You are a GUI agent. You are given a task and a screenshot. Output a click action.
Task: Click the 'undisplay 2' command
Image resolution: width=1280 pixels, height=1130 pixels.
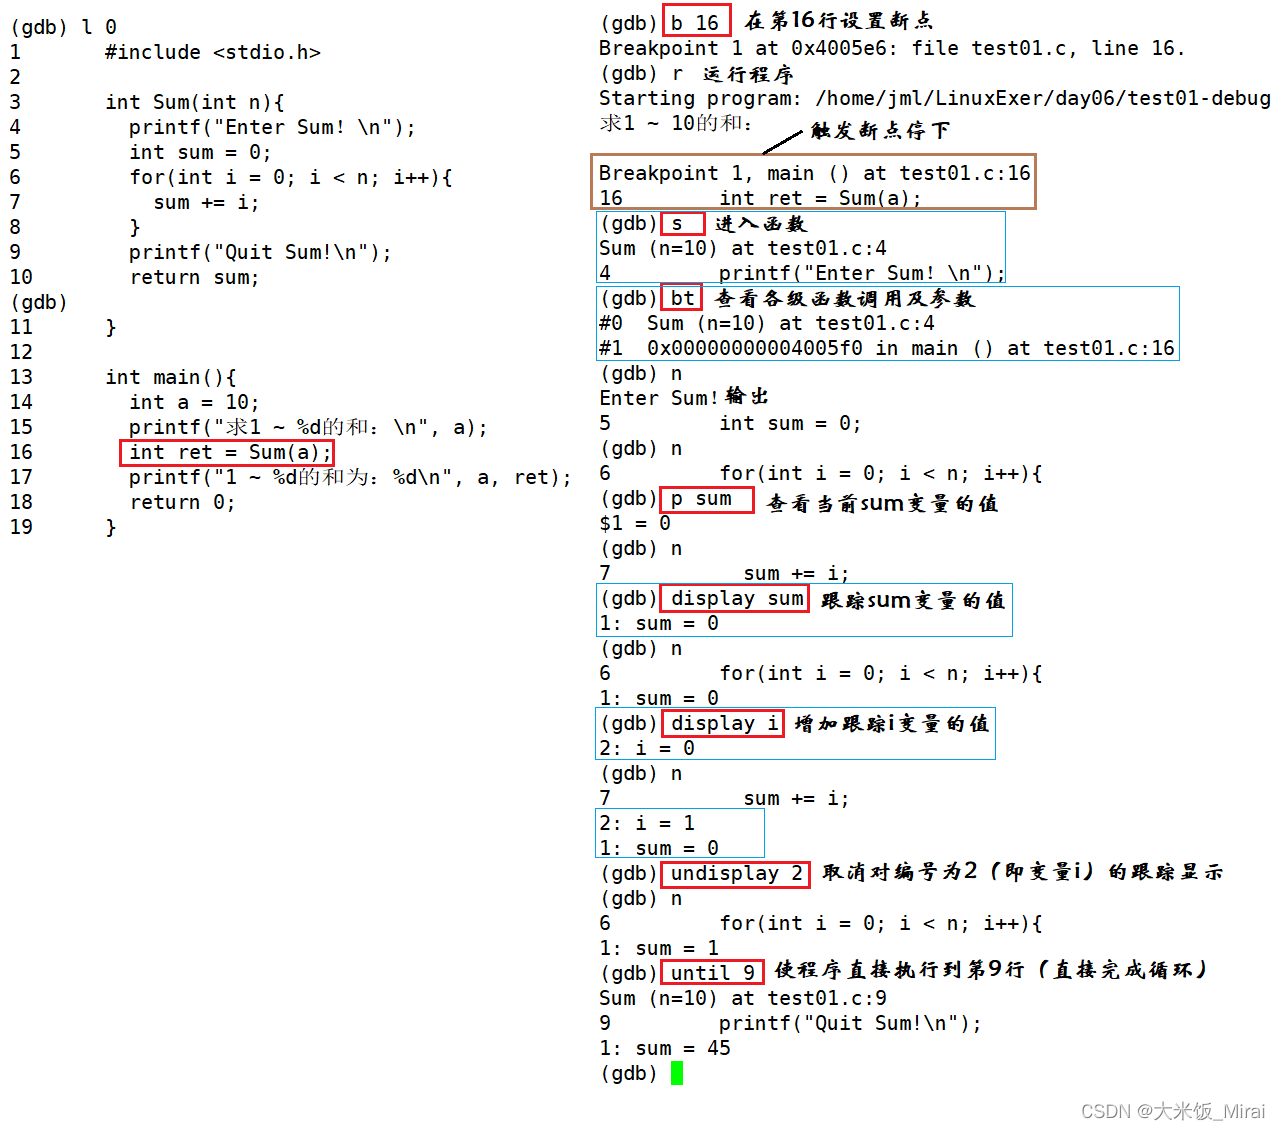[737, 873]
